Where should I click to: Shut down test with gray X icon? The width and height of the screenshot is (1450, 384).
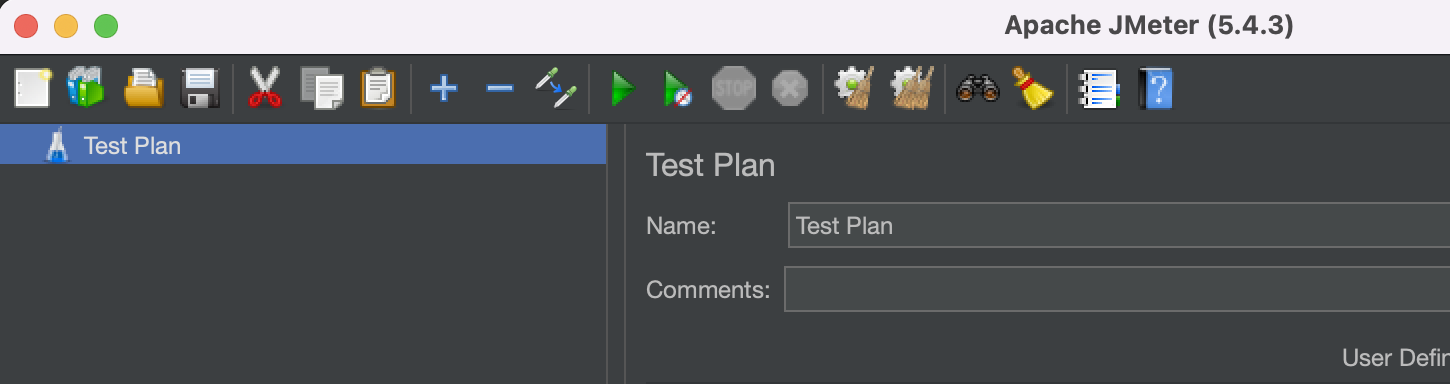790,89
